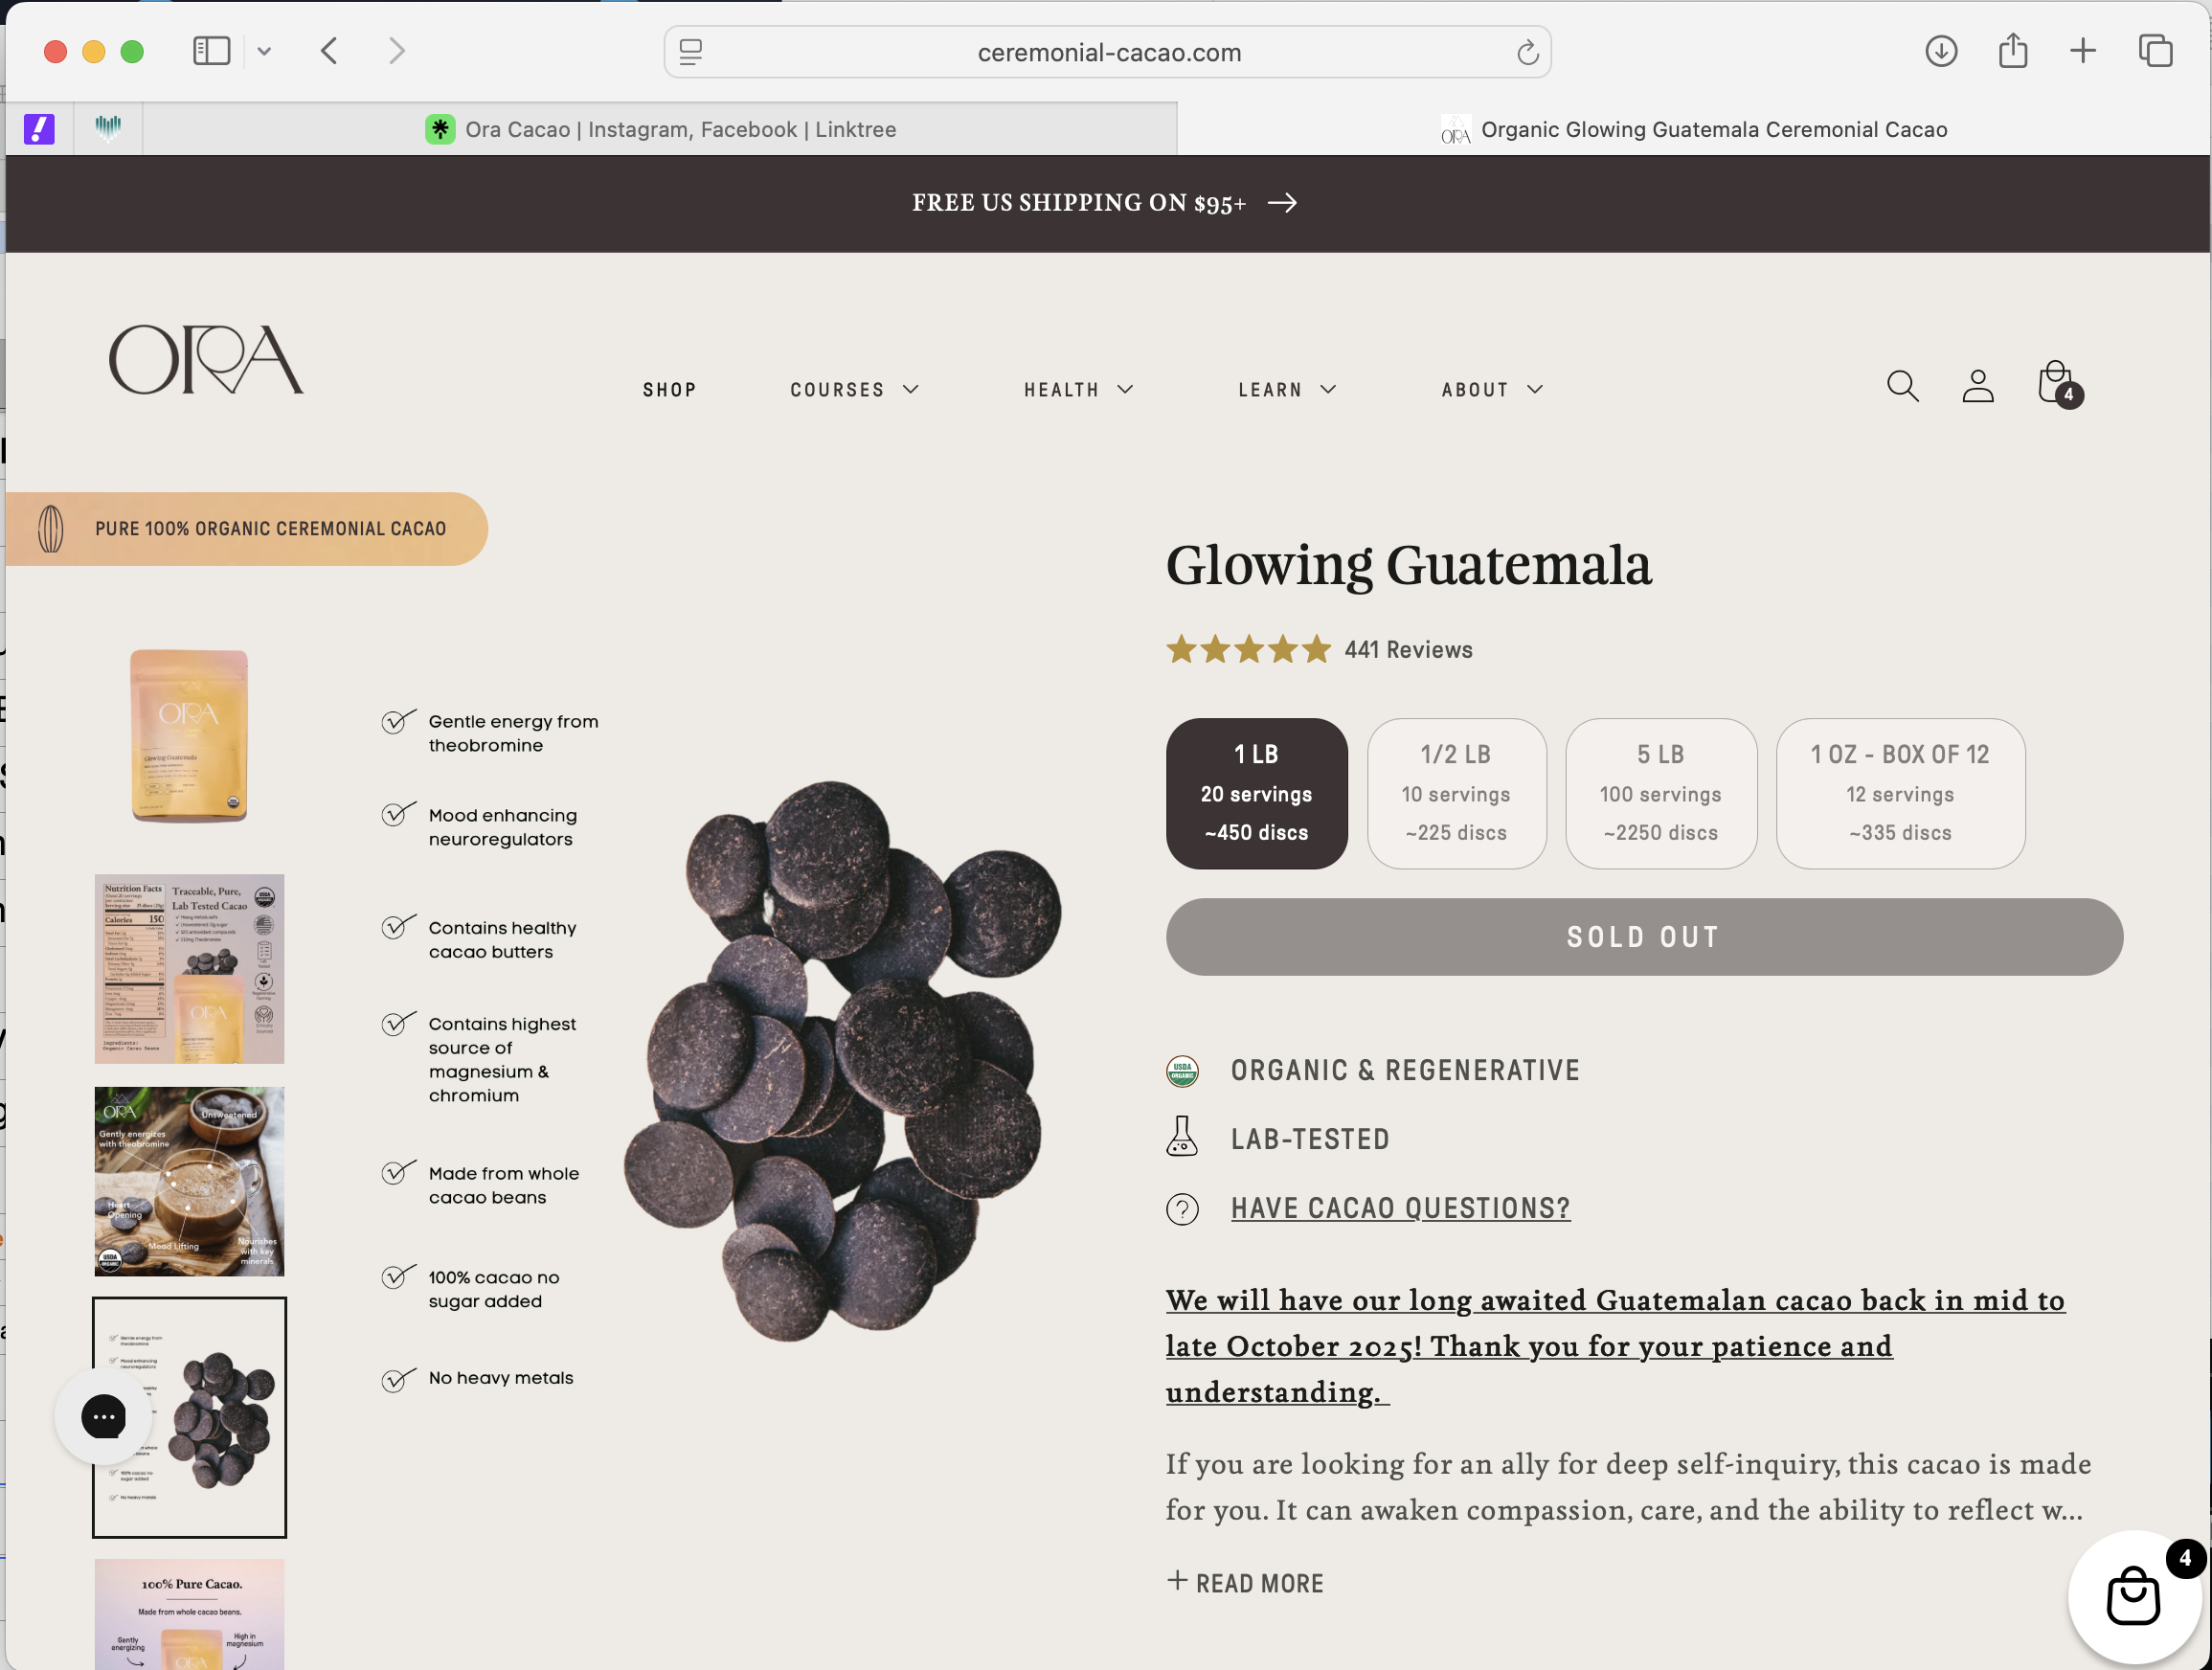The width and height of the screenshot is (2212, 1670).
Task: Open the shopping bag in header
Action: pyautogui.click(x=2056, y=384)
